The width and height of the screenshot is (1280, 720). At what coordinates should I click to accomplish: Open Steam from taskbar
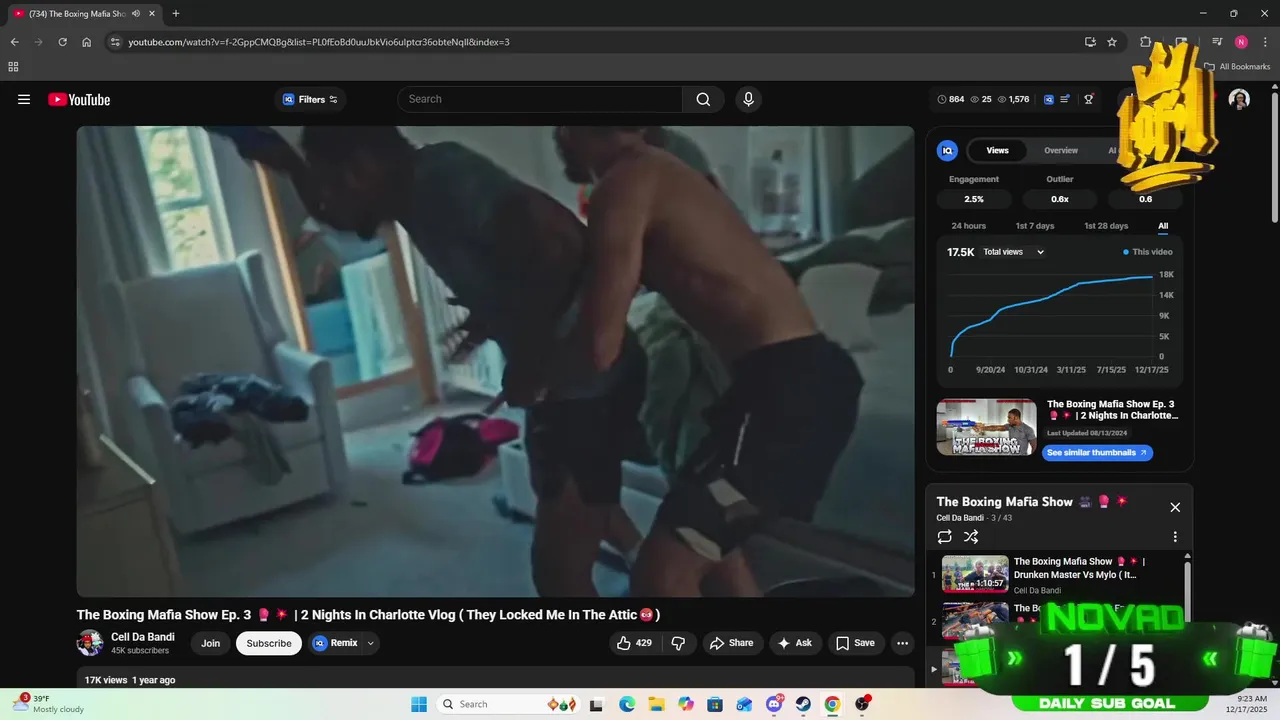803,704
